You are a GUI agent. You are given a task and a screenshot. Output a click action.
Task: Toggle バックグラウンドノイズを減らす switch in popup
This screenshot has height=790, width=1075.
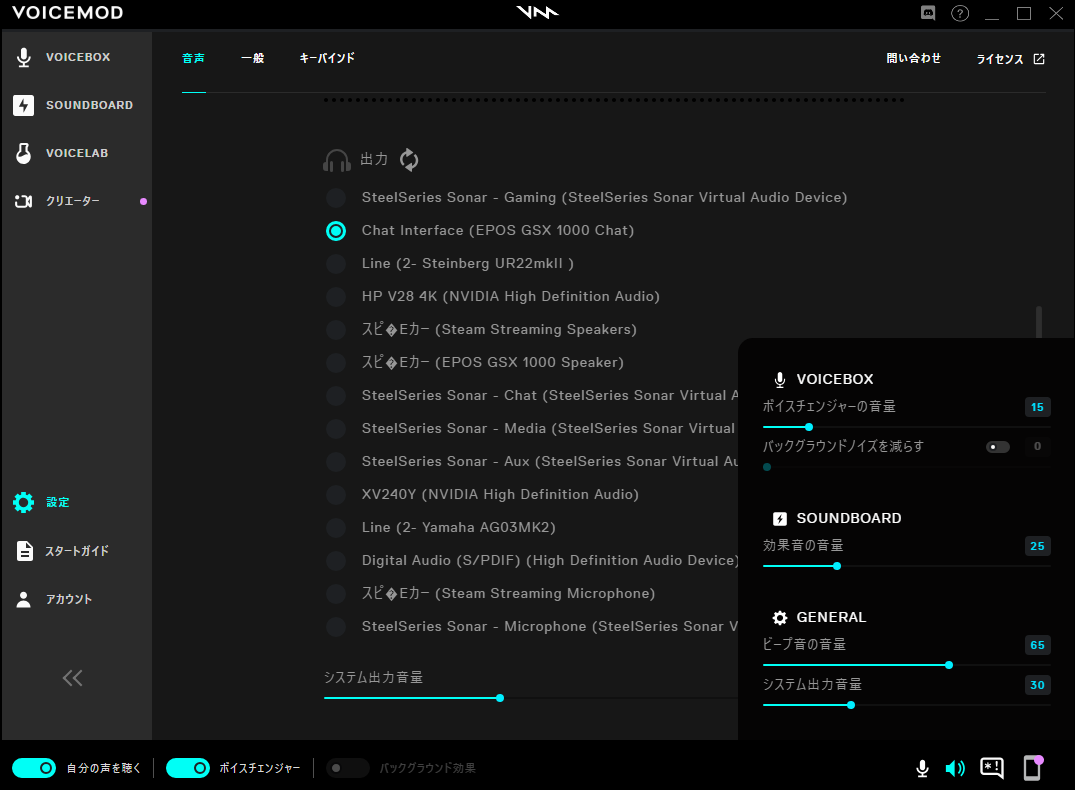[x=998, y=447]
